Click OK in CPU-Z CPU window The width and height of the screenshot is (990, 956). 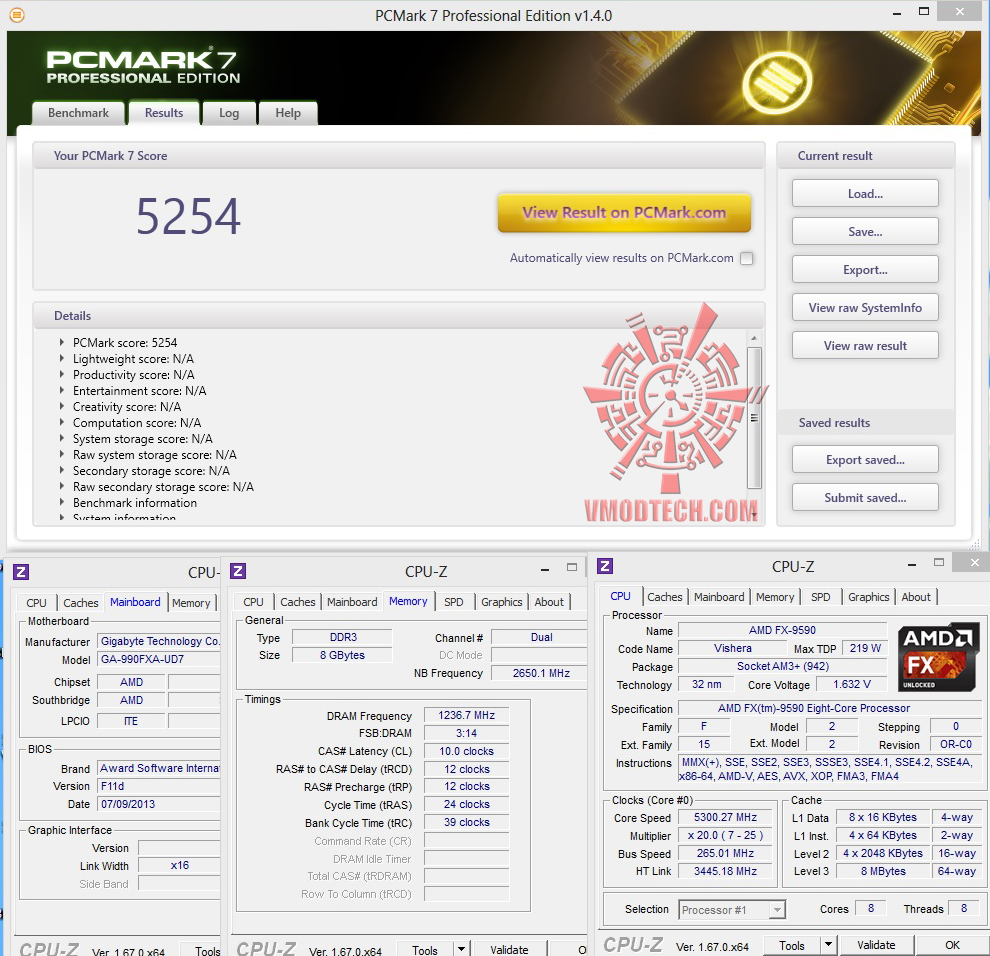tap(952, 945)
